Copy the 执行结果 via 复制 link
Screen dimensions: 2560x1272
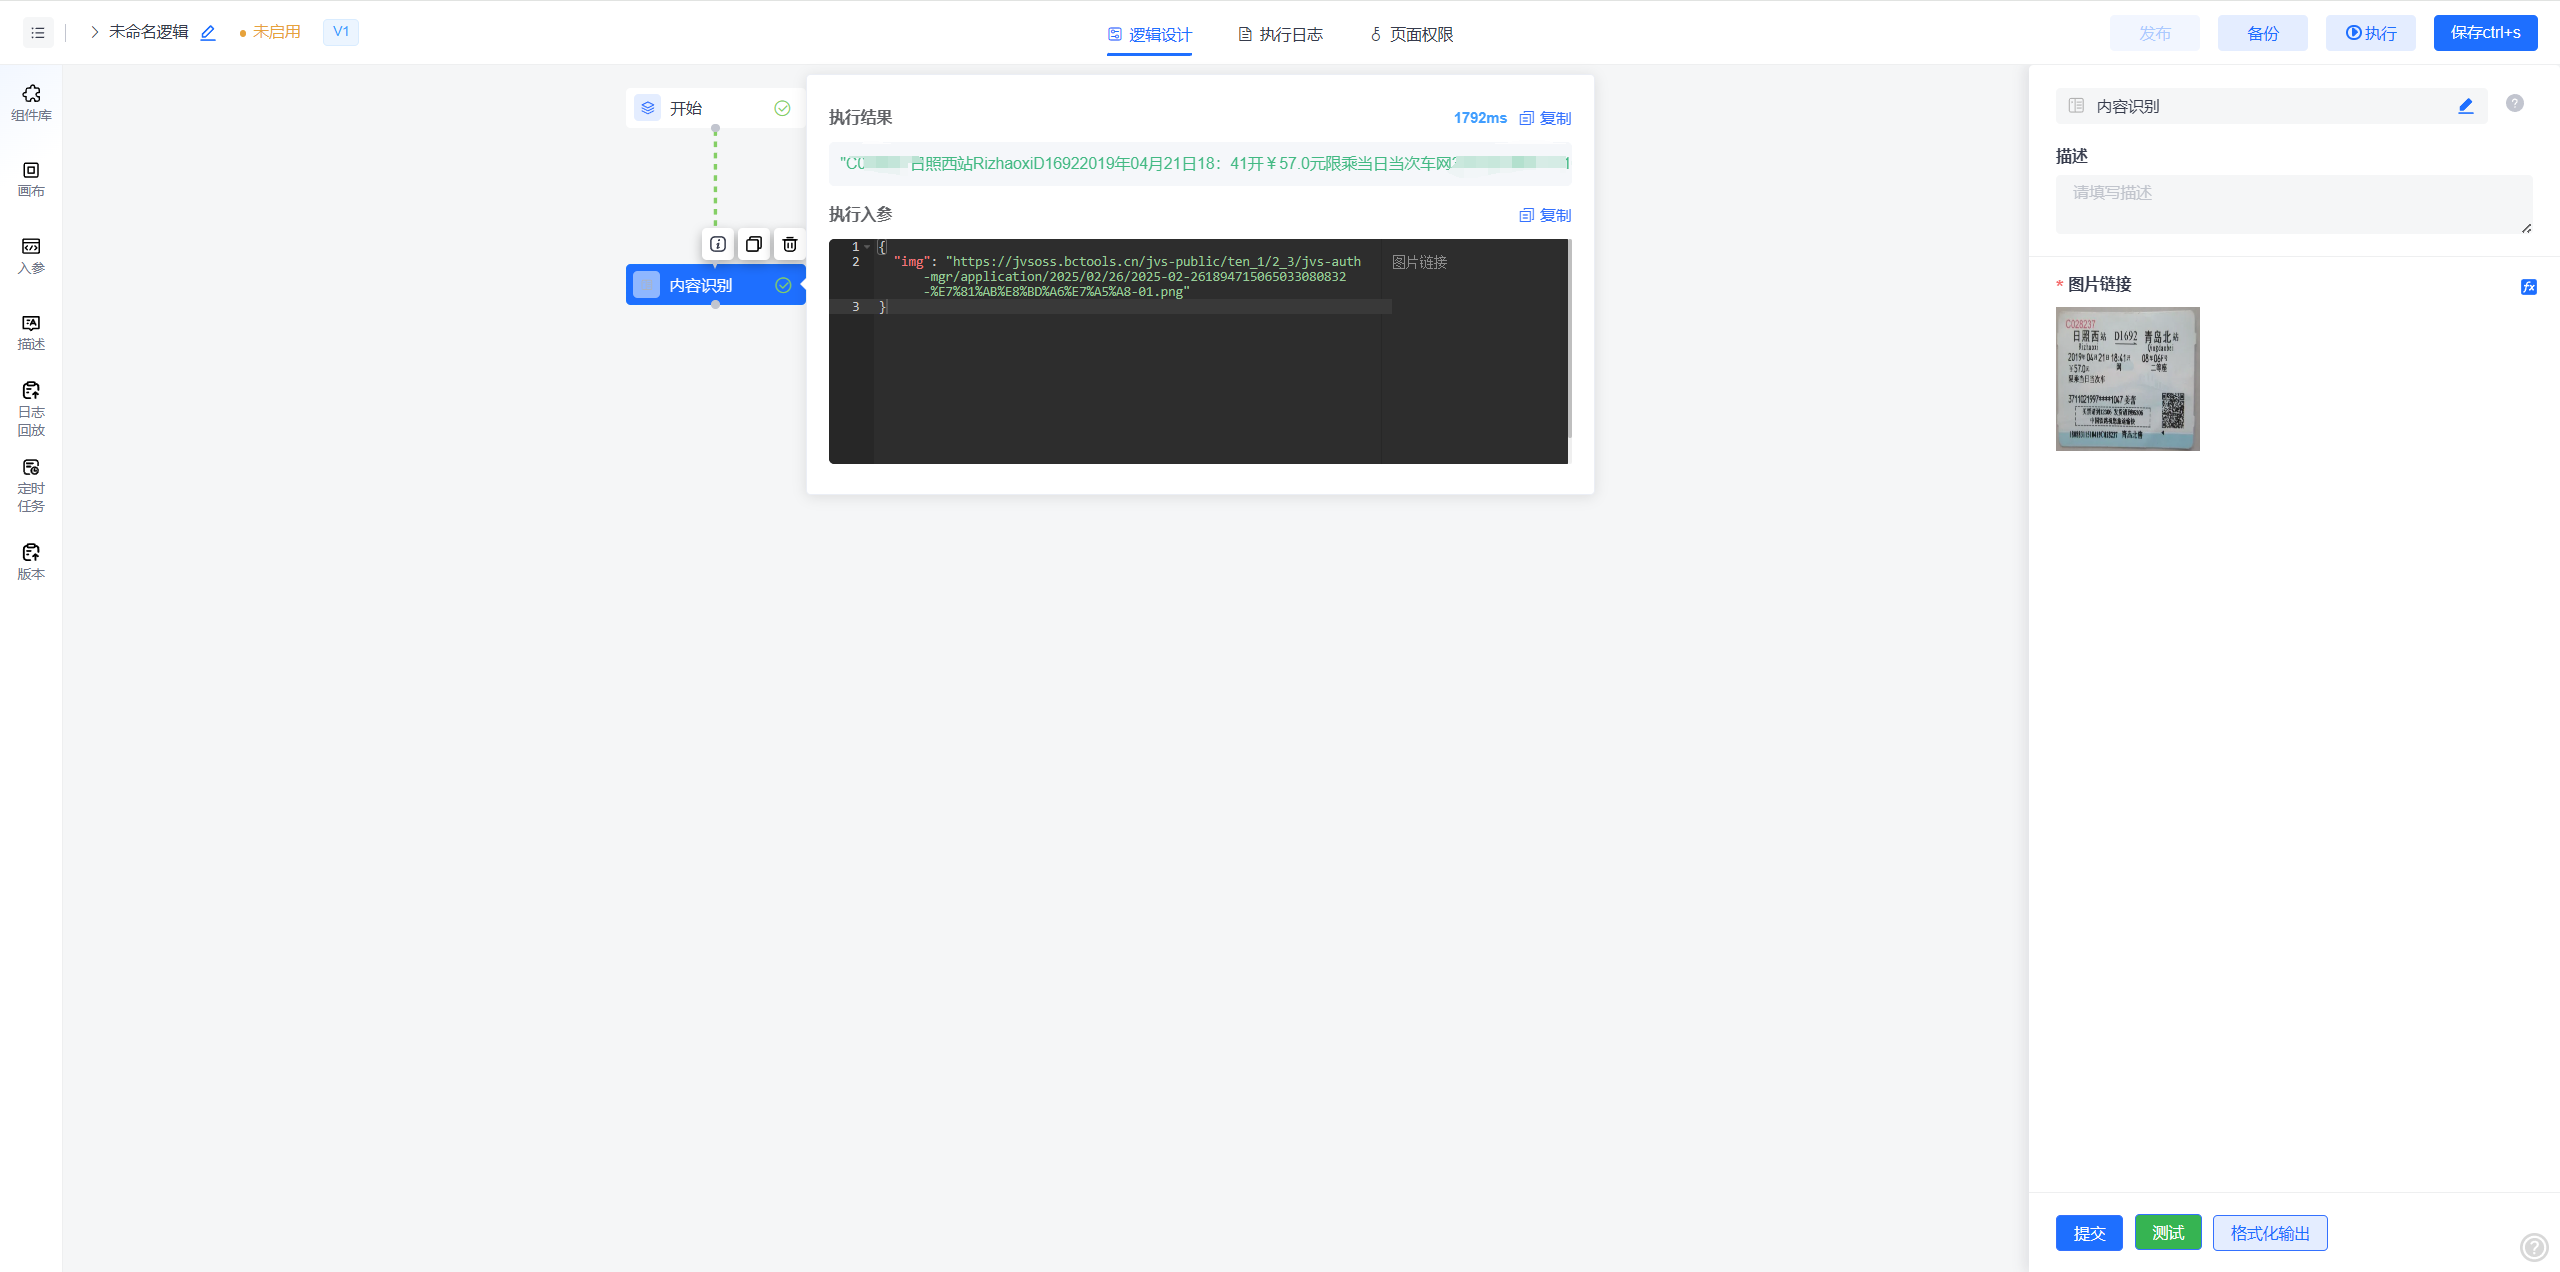pyautogui.click(x=1545, y=118)
